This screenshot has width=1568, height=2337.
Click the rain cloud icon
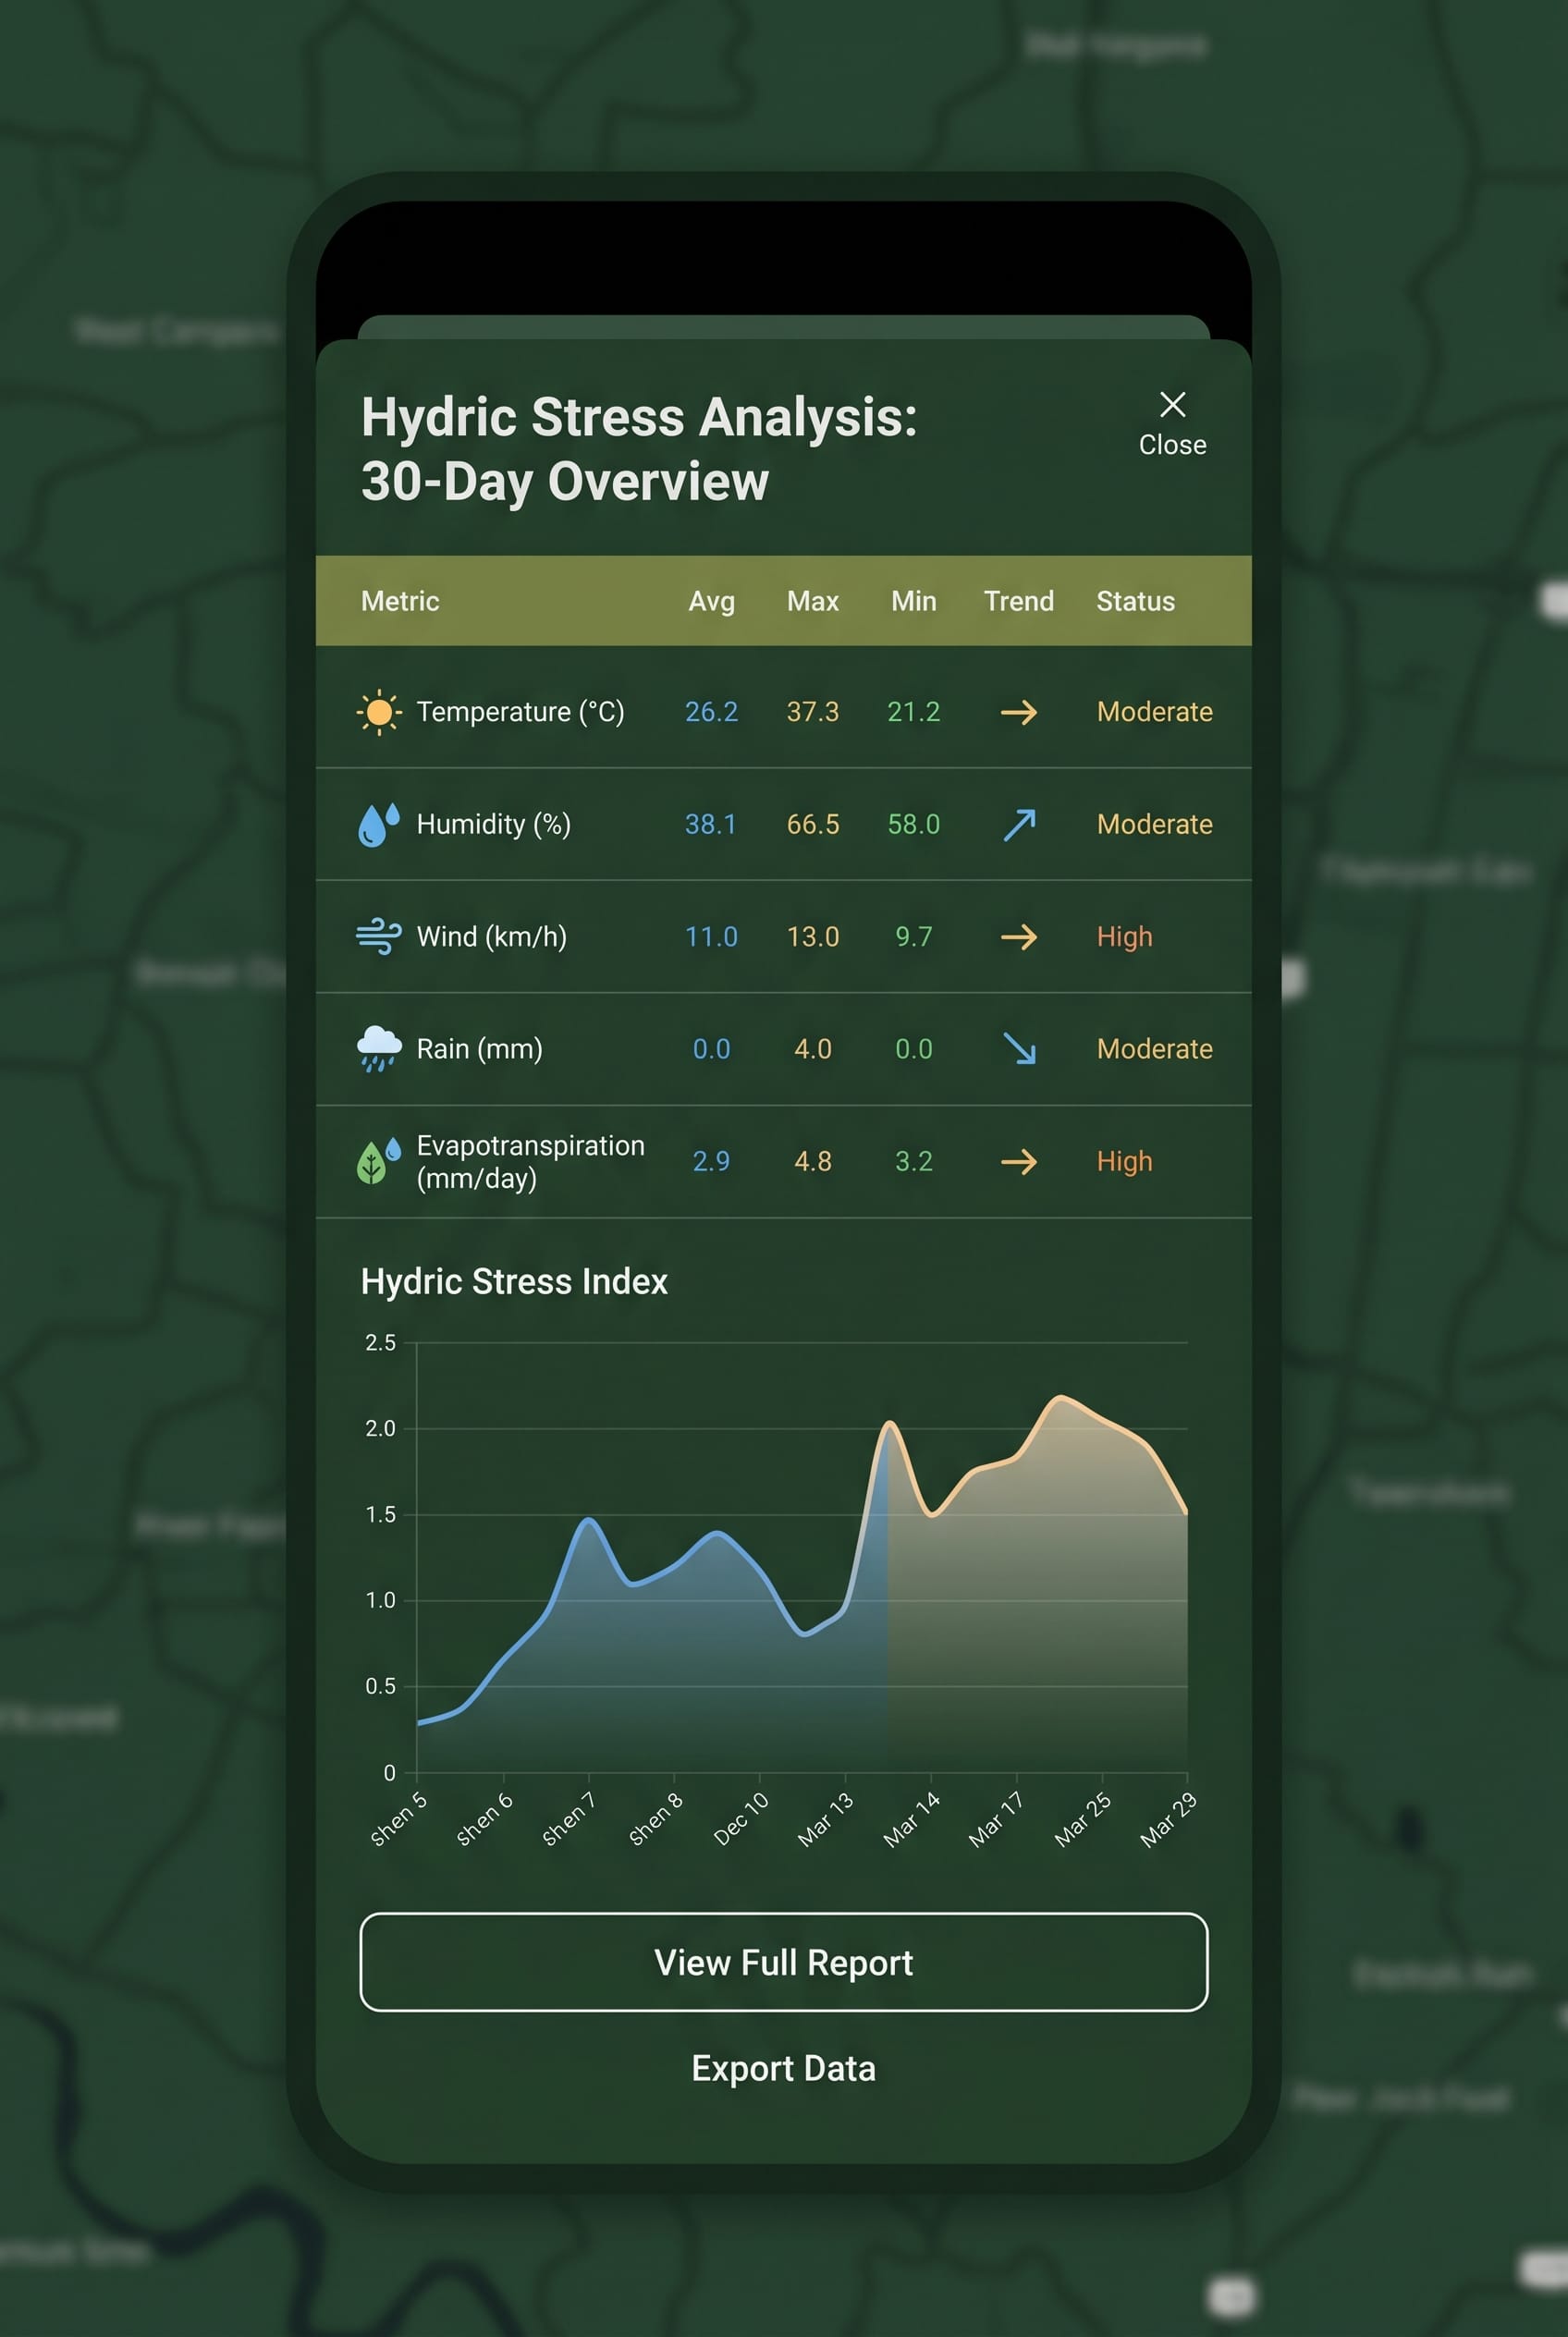point(378,1049)
